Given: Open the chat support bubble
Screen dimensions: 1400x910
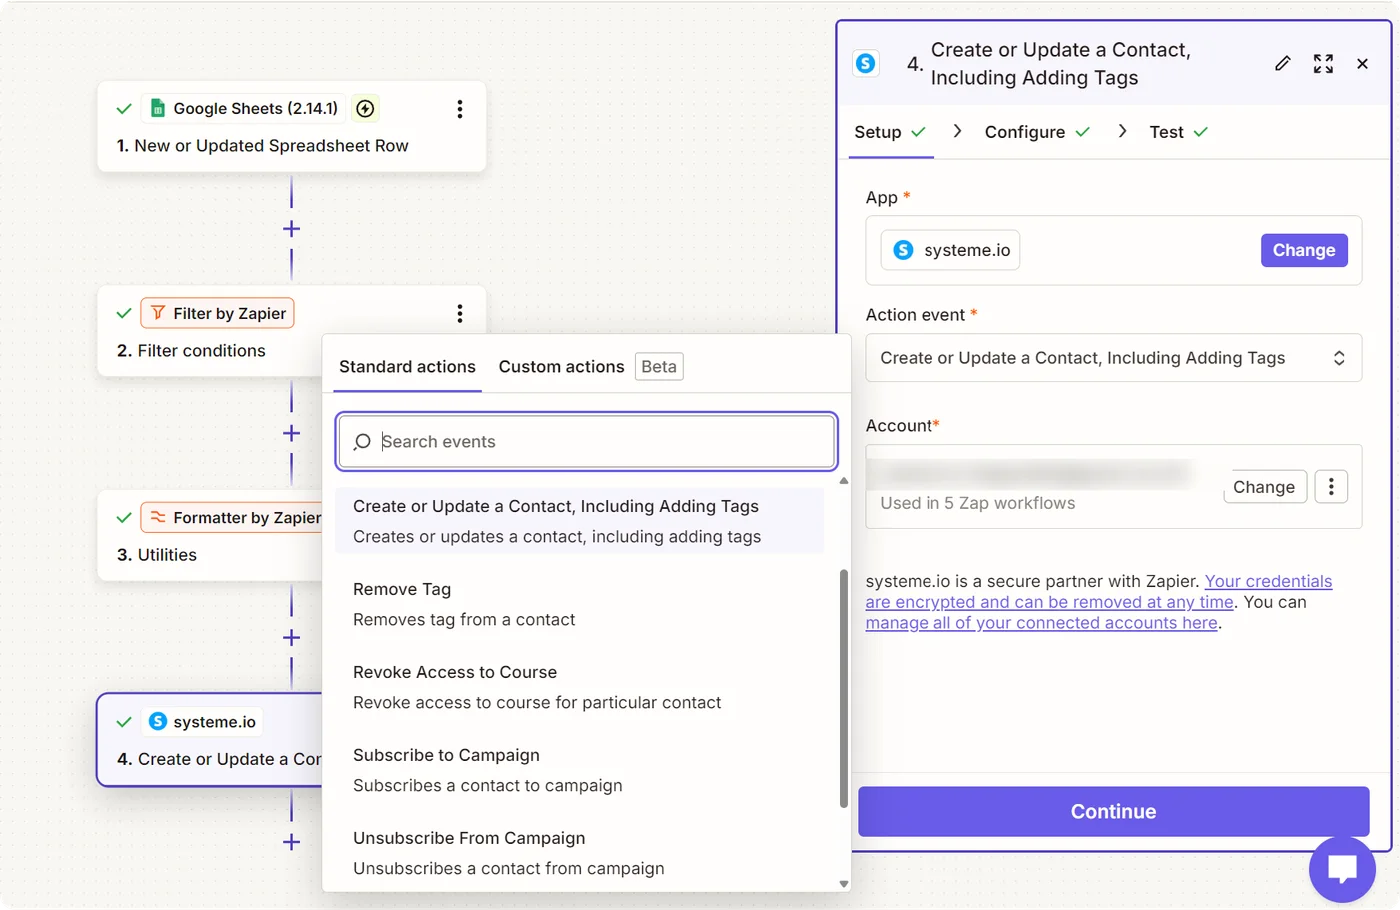Looking at the screenshot, I should pyautogui.click(x=1342, y=869).
